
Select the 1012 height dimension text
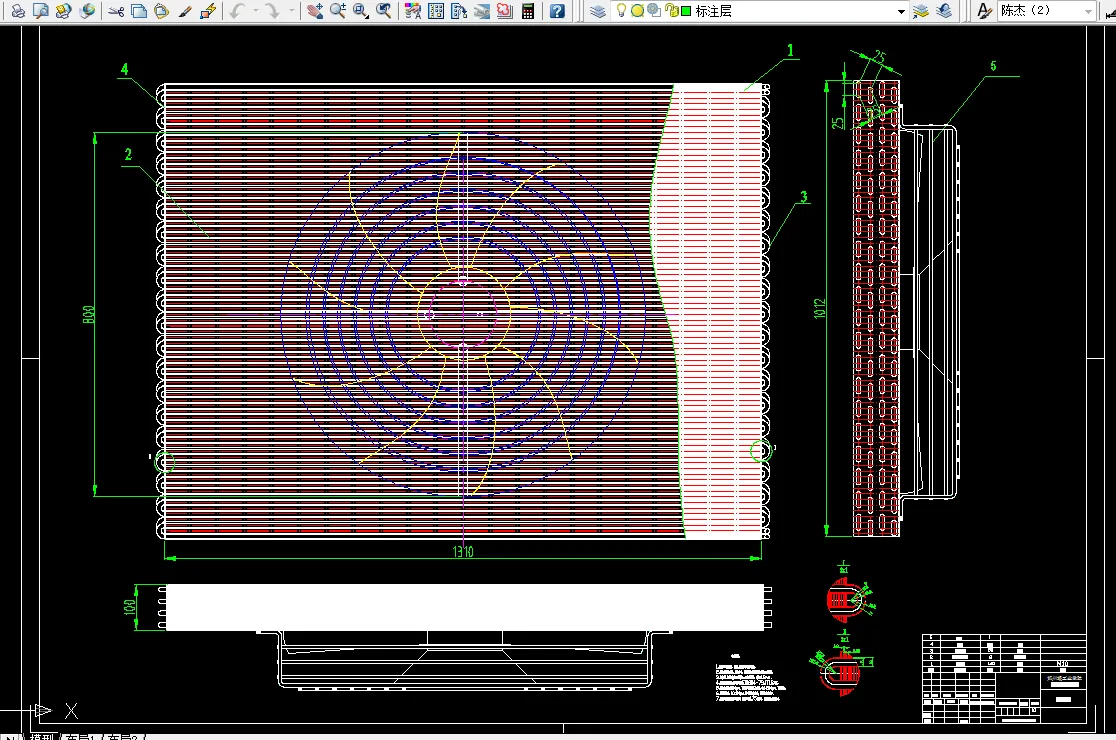[821, 308]
